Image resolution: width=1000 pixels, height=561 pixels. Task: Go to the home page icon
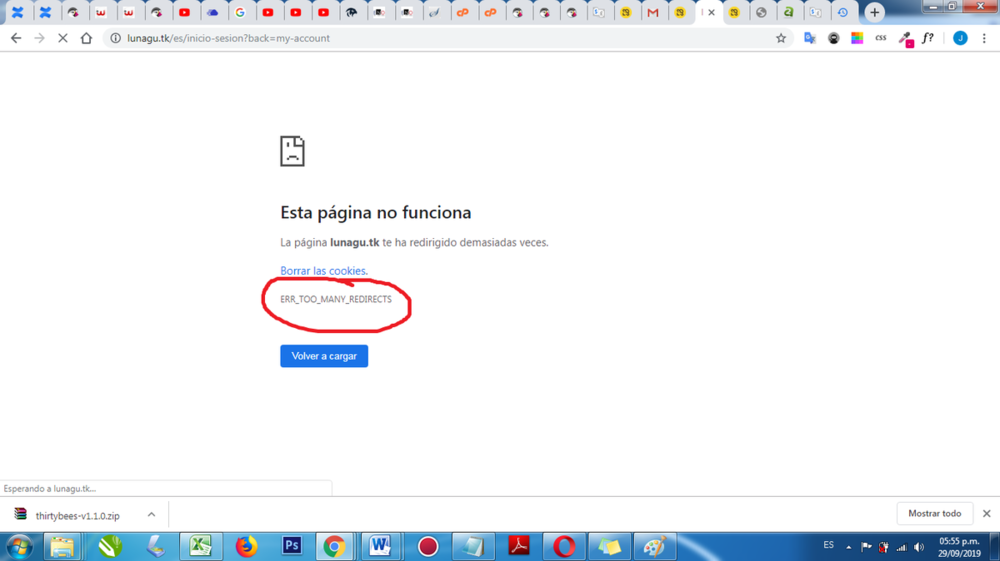(86, 38)
